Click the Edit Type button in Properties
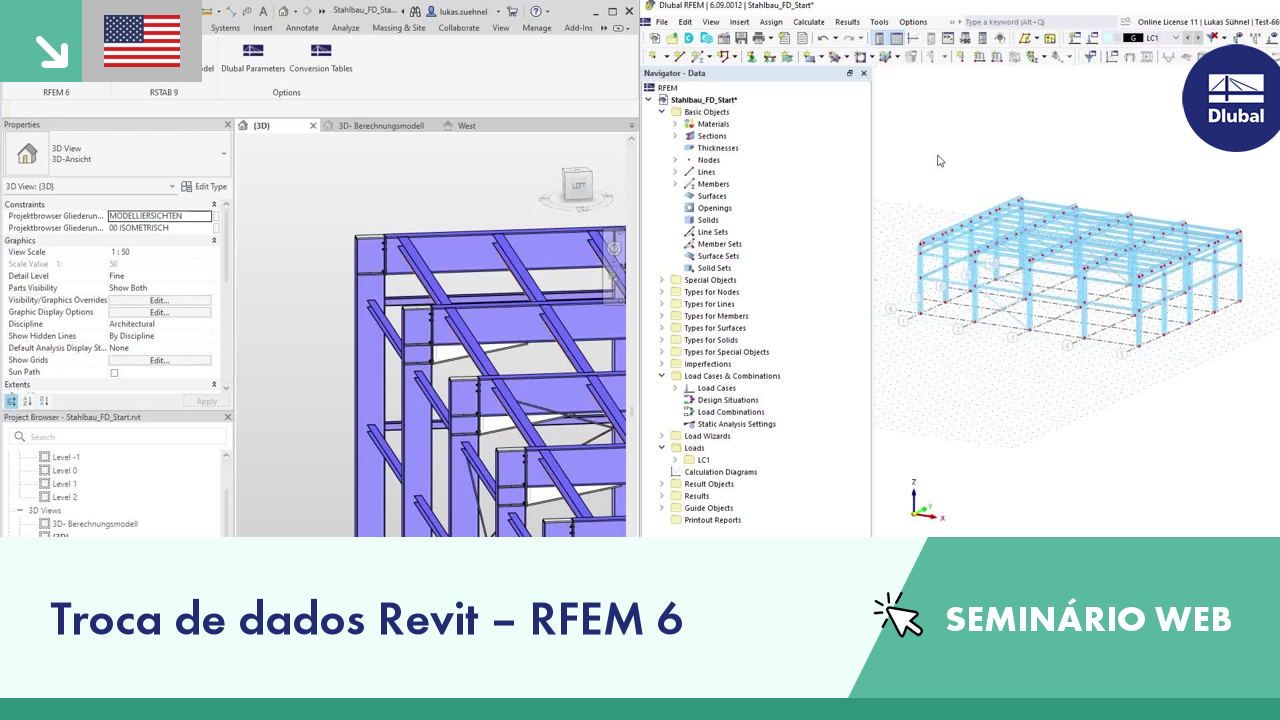This screenshot has width=1280, height=720. (211, 186)
